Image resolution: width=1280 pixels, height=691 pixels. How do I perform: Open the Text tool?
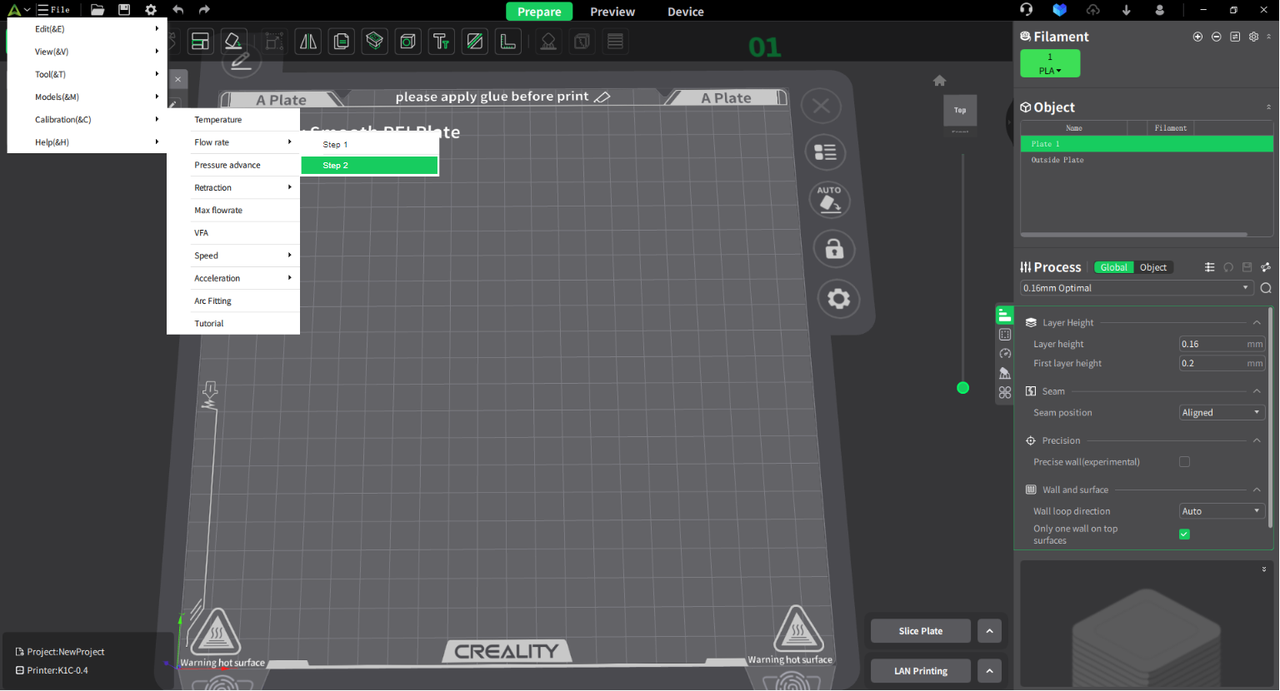click(x=441, y=41)
